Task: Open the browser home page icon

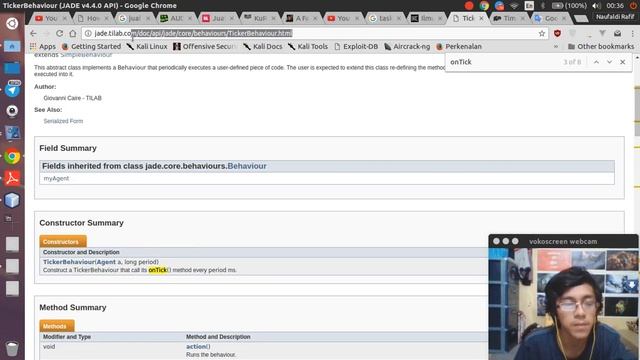Action: (x=73, y=33)
